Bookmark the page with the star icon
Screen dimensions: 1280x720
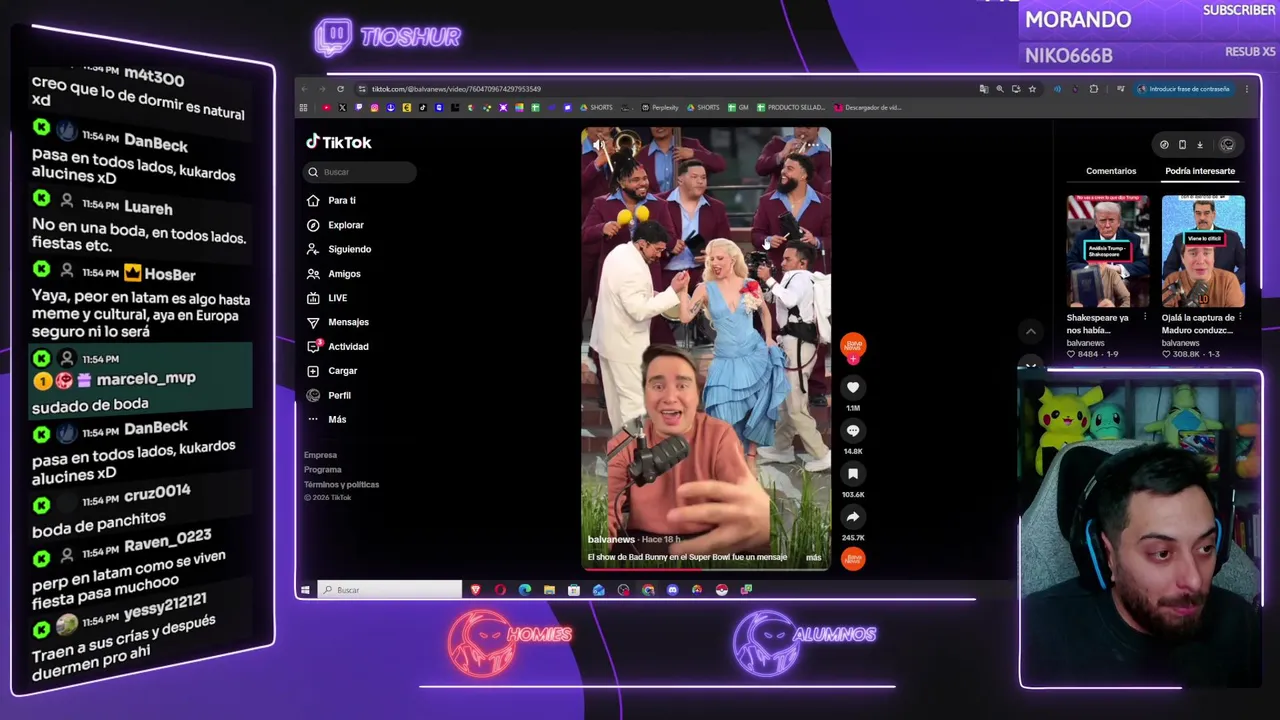(1032, 89)
